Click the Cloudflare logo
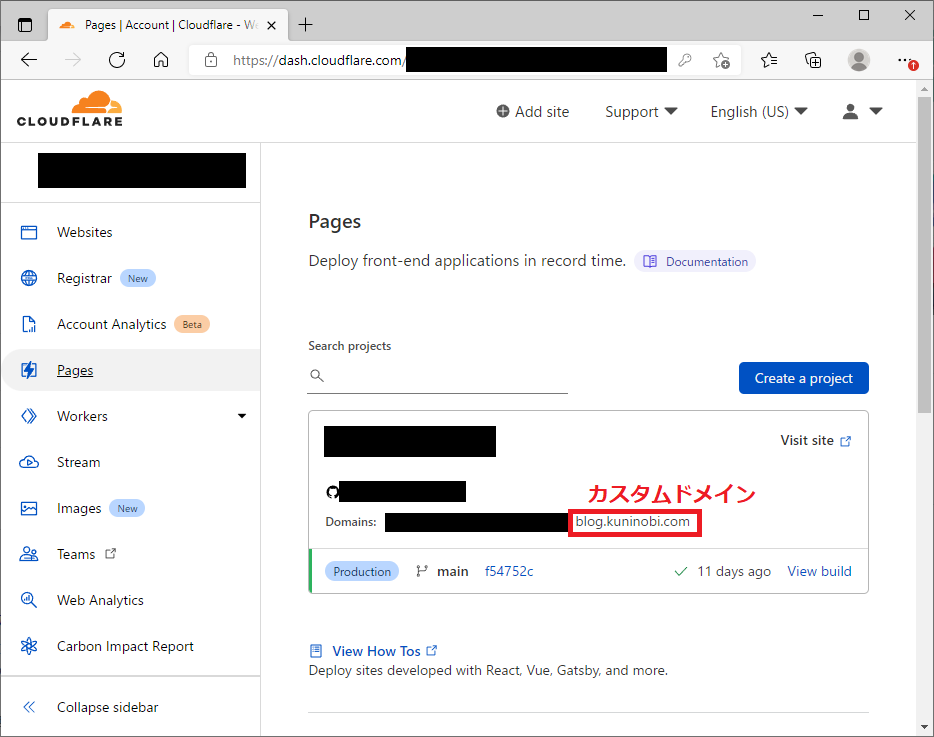Viewport: 934px width, 737px height. point(70,109)
